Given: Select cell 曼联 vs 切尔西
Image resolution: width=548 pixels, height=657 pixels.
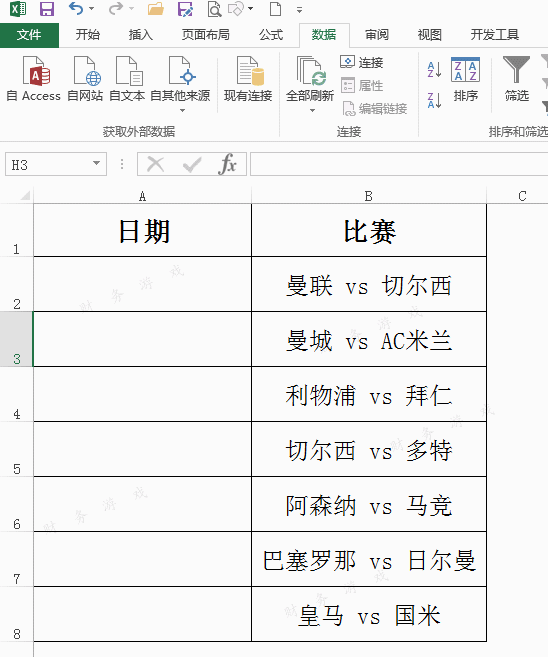Looking at the screenshot, I should tap(369, 284).
